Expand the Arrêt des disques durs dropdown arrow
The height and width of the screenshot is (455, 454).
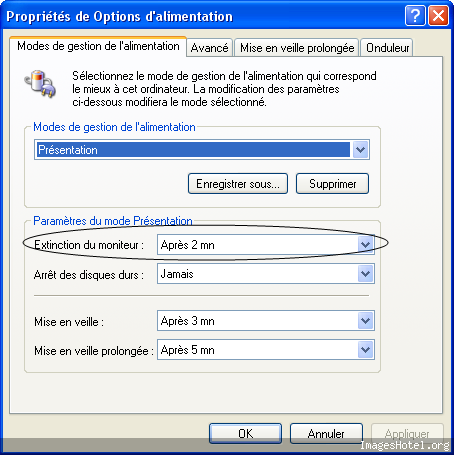tap(366, 274)
